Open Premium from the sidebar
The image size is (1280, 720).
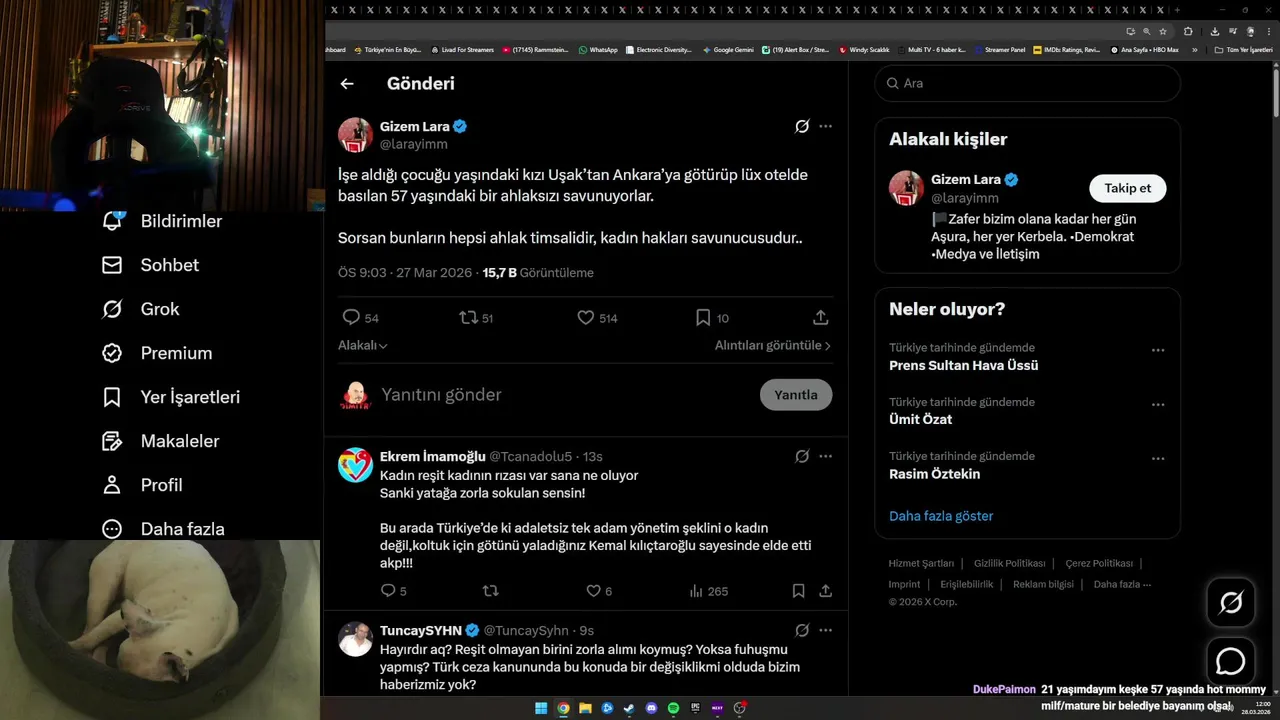pyautogui.click(x=157, y=353)
